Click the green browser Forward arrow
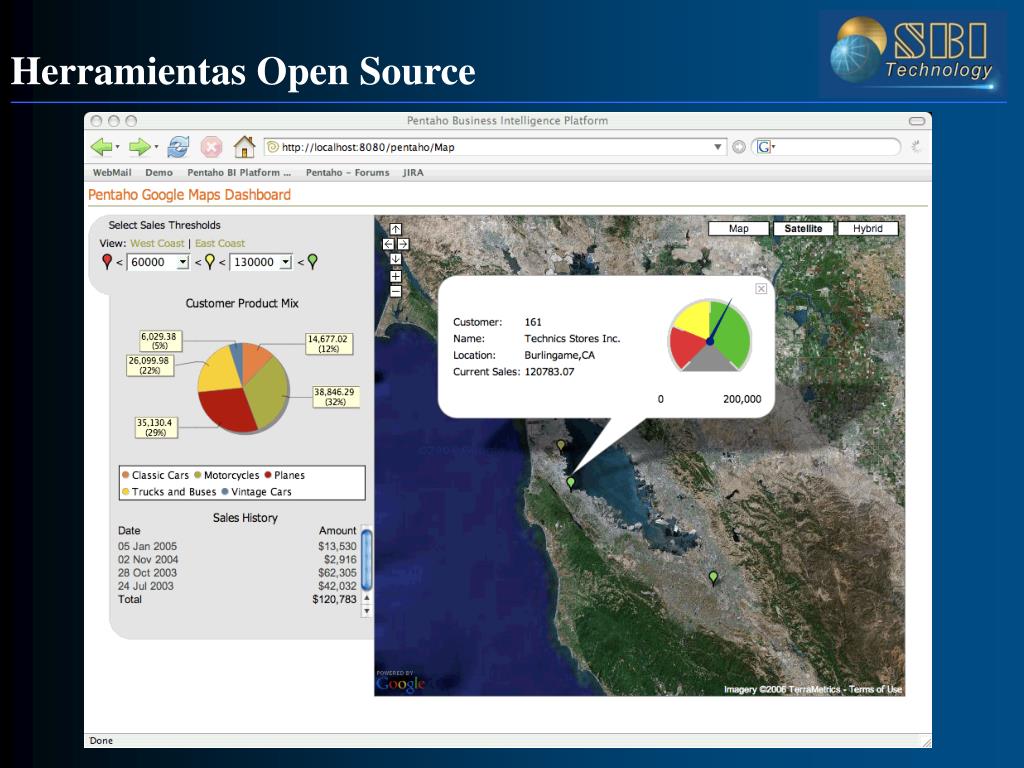1024x768 pixels. (x=140, y=147)
